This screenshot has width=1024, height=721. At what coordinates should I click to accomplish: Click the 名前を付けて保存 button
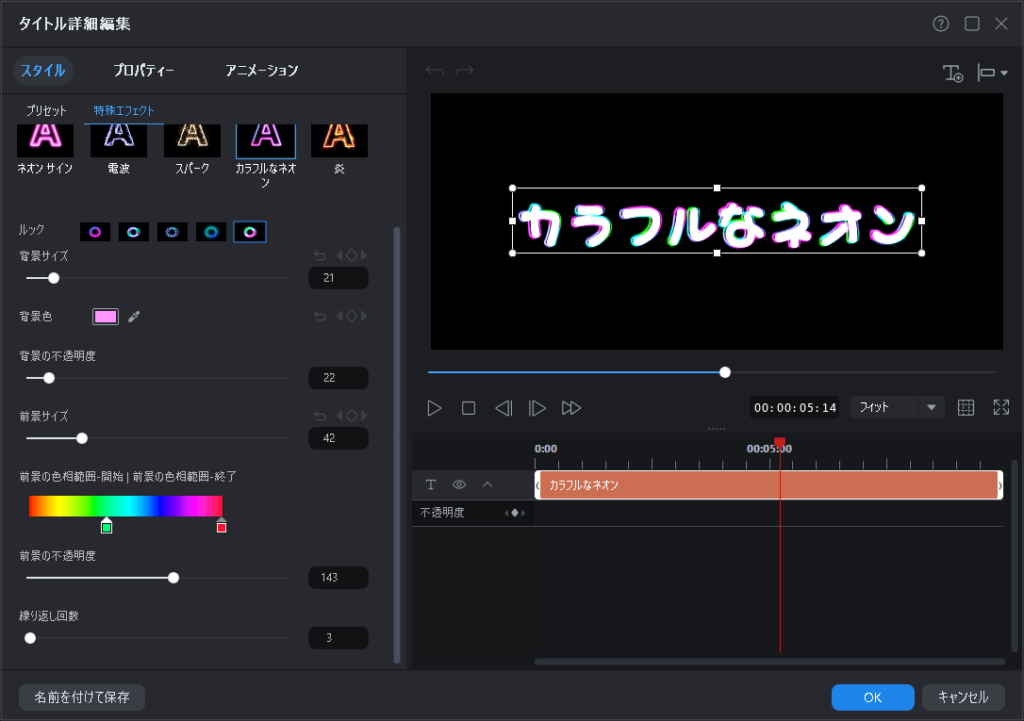tap(82, 697)
